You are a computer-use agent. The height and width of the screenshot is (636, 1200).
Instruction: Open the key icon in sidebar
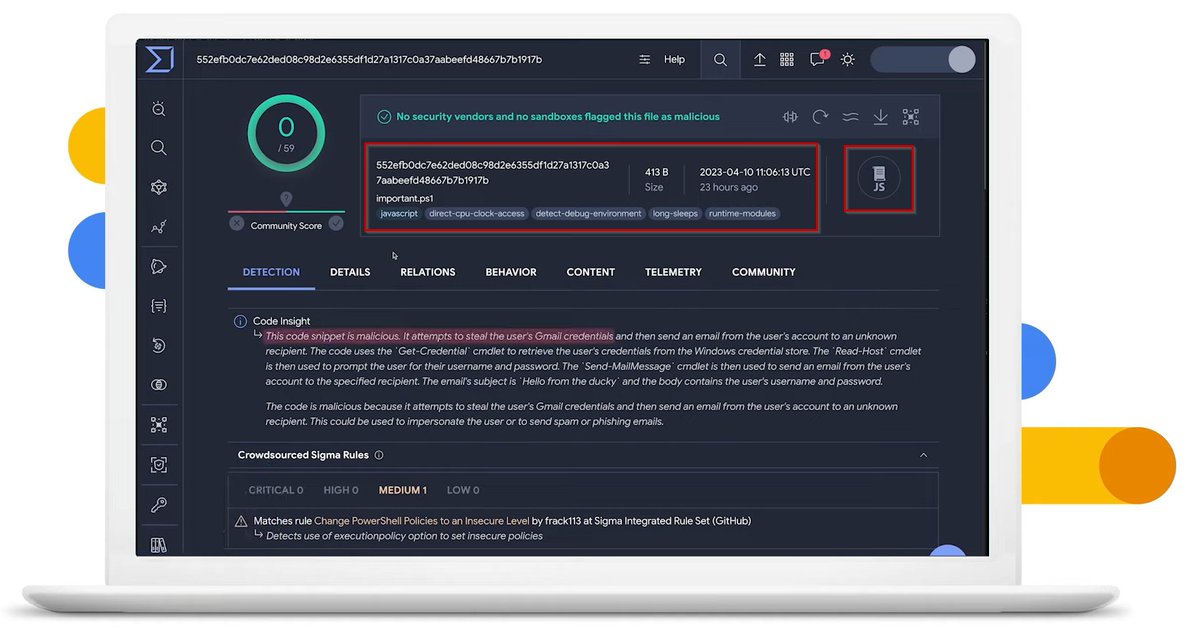click(x=158, y=504)
